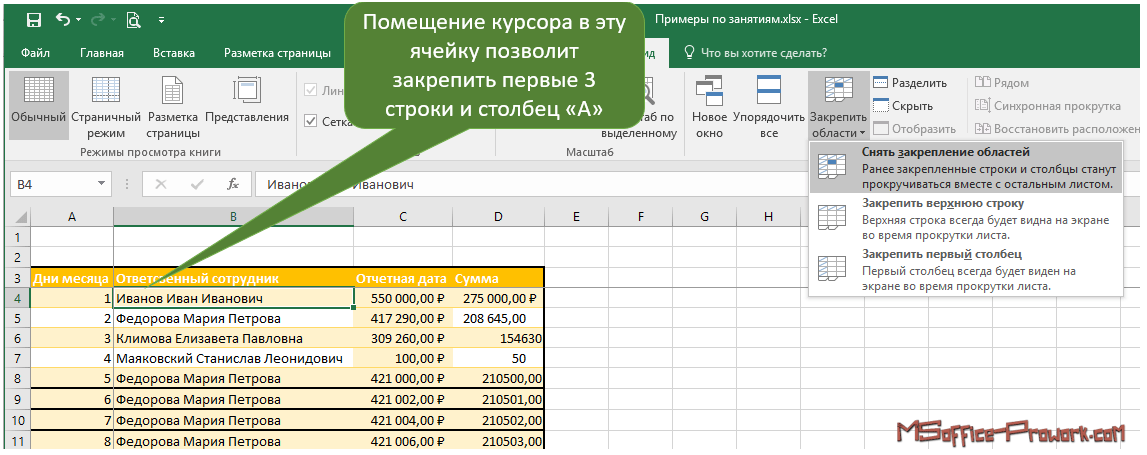Viewport: 1147px width, 455px height.
Task: Cancel the formula bar entry
Action: pyautogui.click(x=161, y=185)
